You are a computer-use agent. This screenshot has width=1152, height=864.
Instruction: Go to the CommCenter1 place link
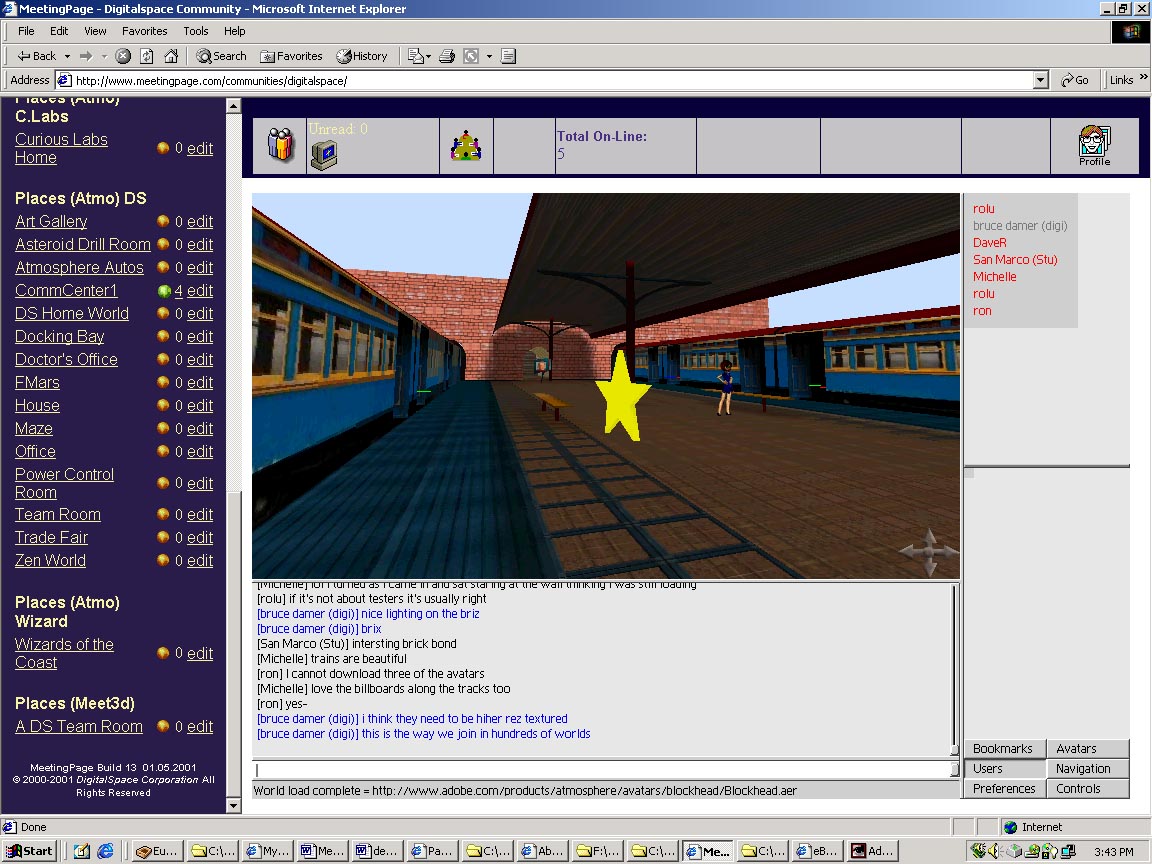pyautogui.click(x=66, y=291)
